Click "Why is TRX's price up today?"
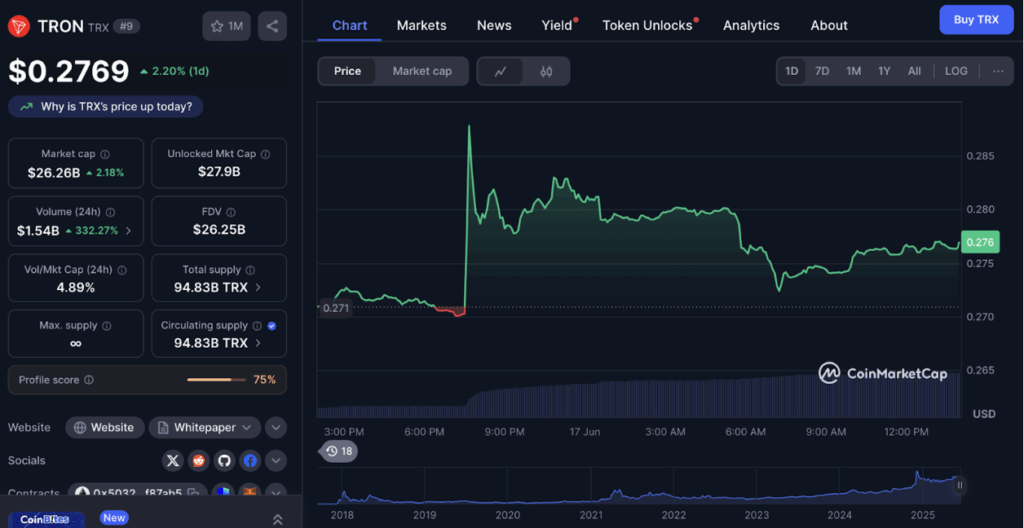The image size is (1024, 528). 106,106
